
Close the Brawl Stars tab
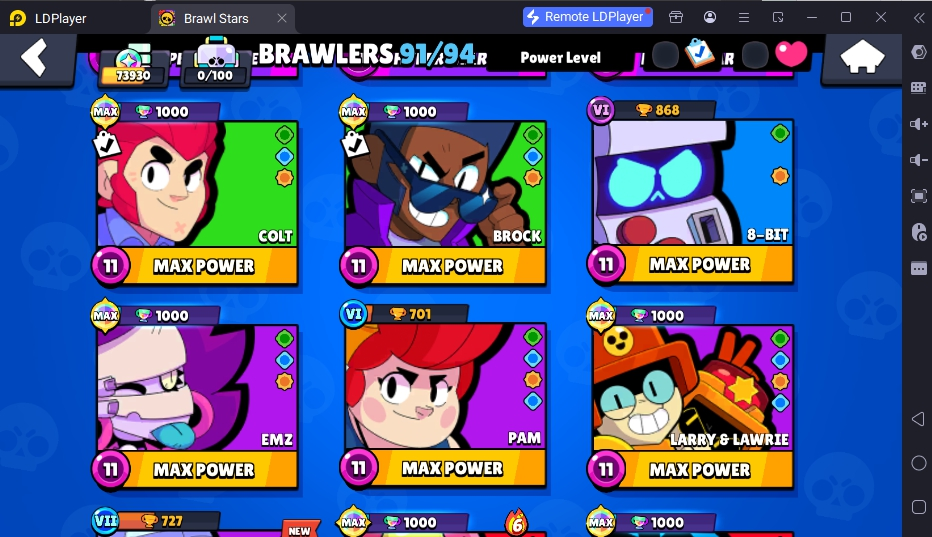click(282, 18)
